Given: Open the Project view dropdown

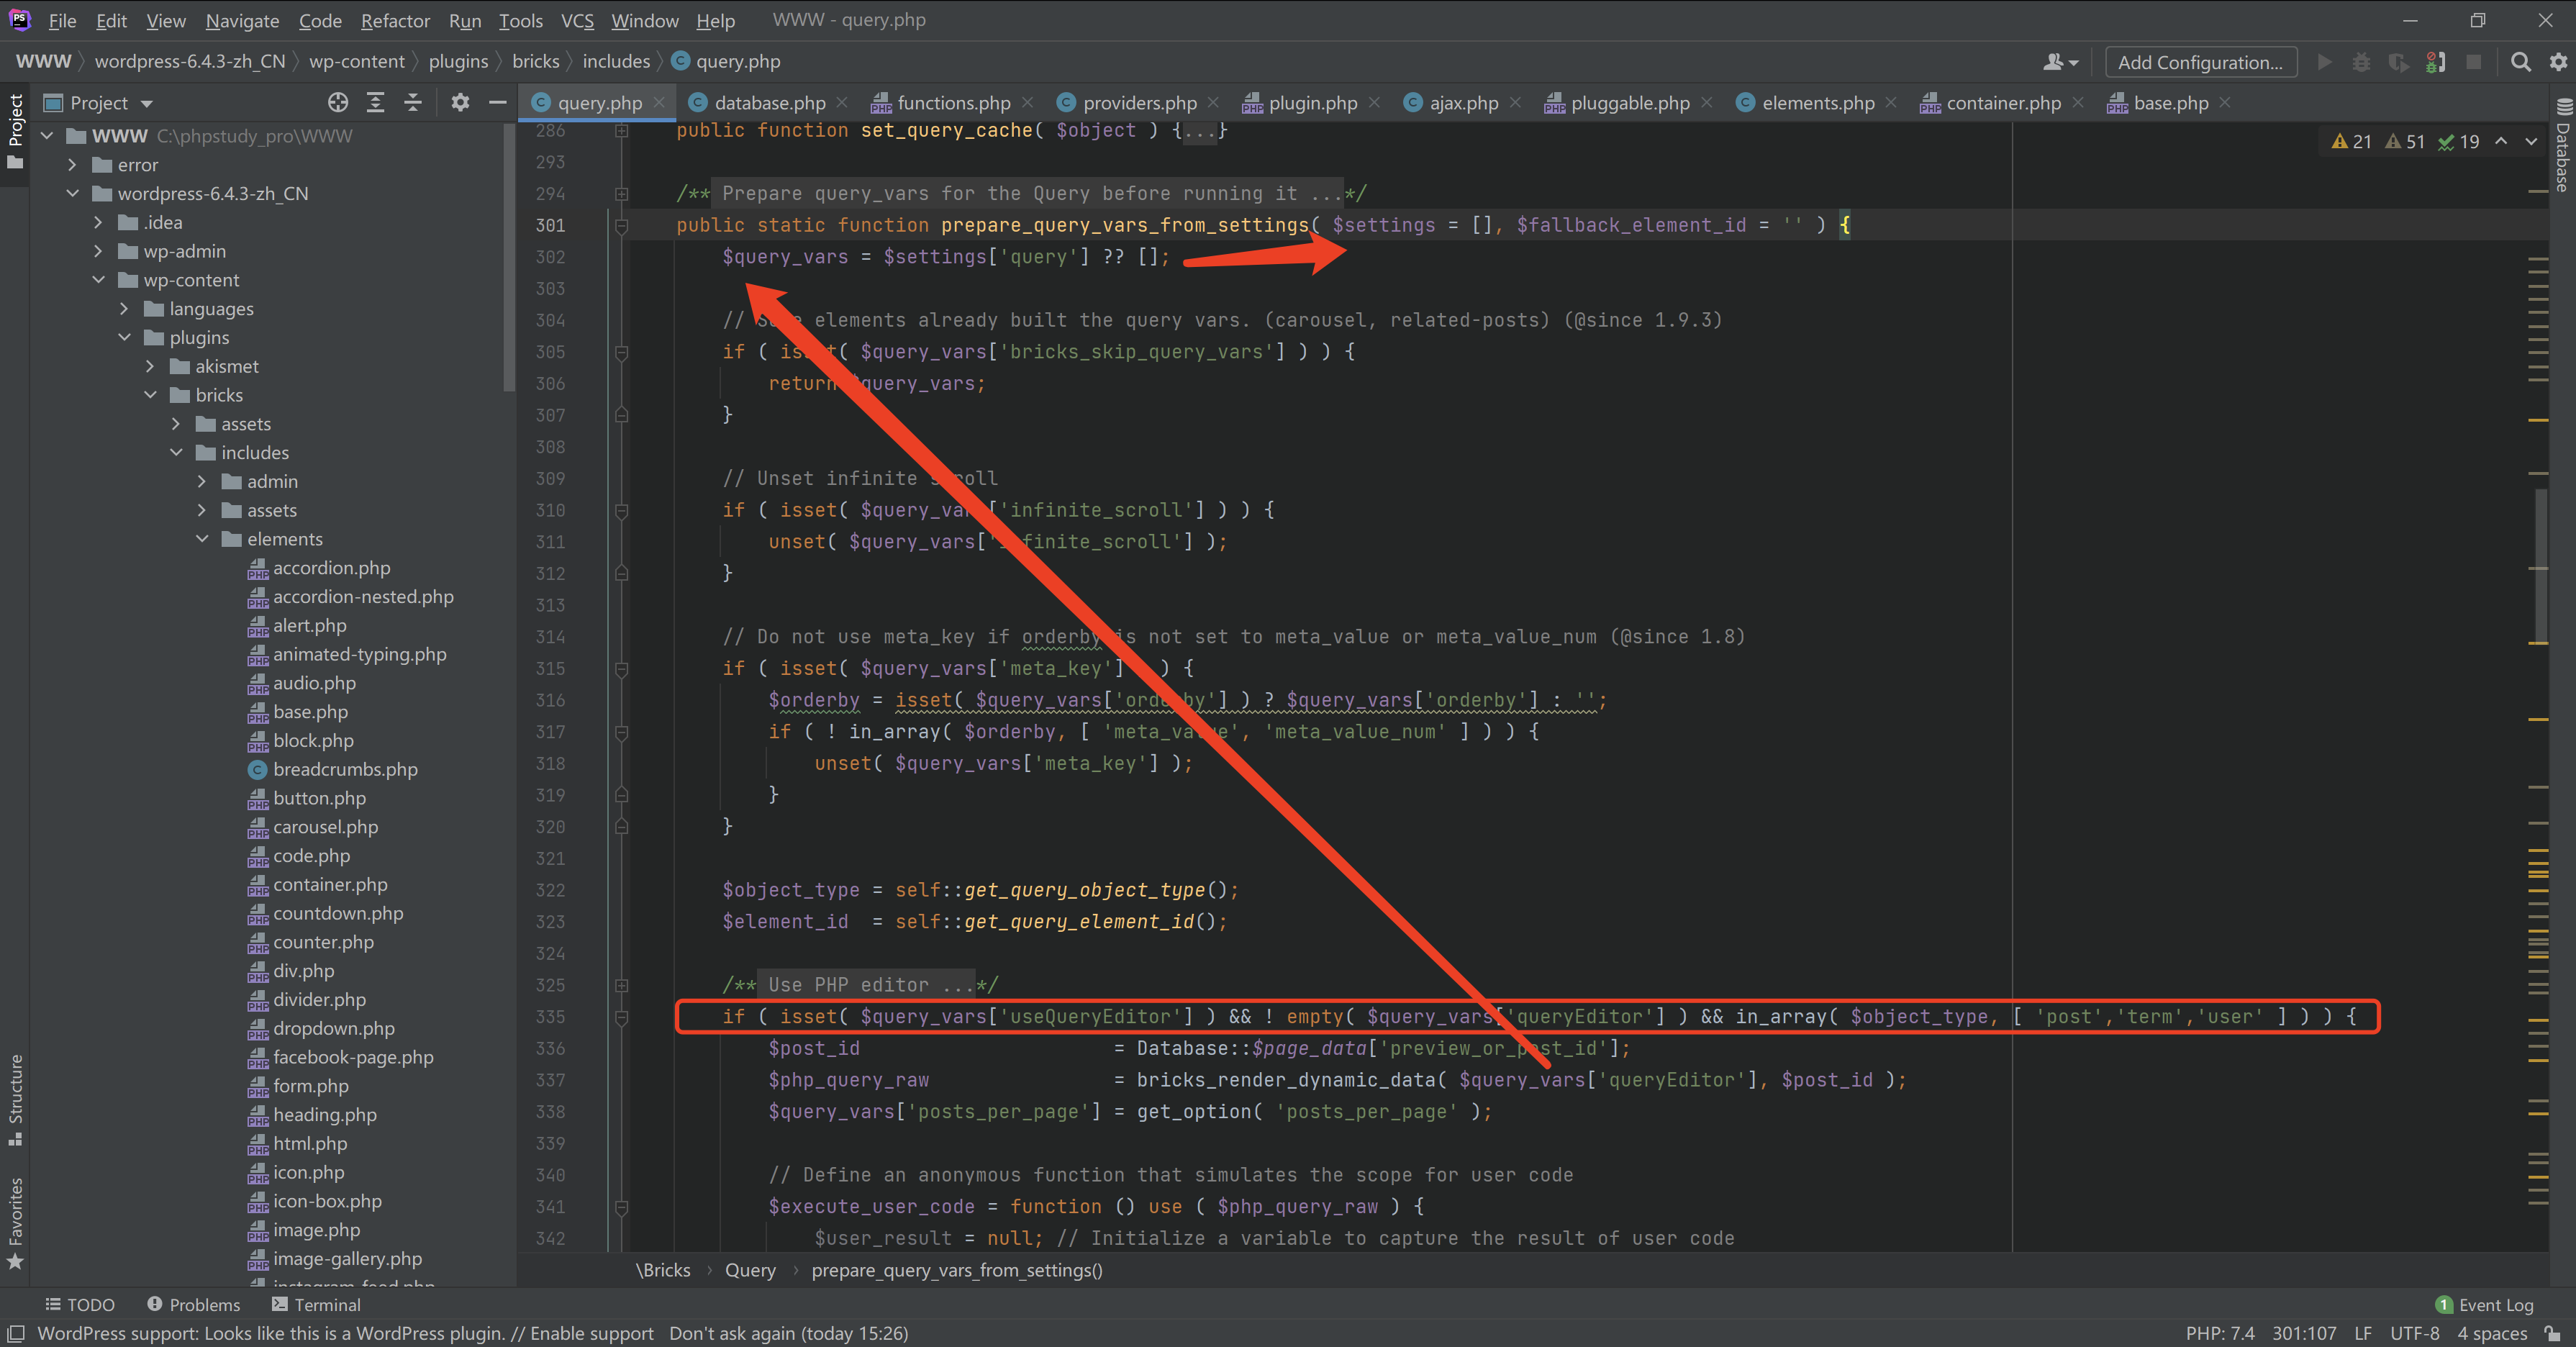Looking at the screenshot, I should [100, 103].
